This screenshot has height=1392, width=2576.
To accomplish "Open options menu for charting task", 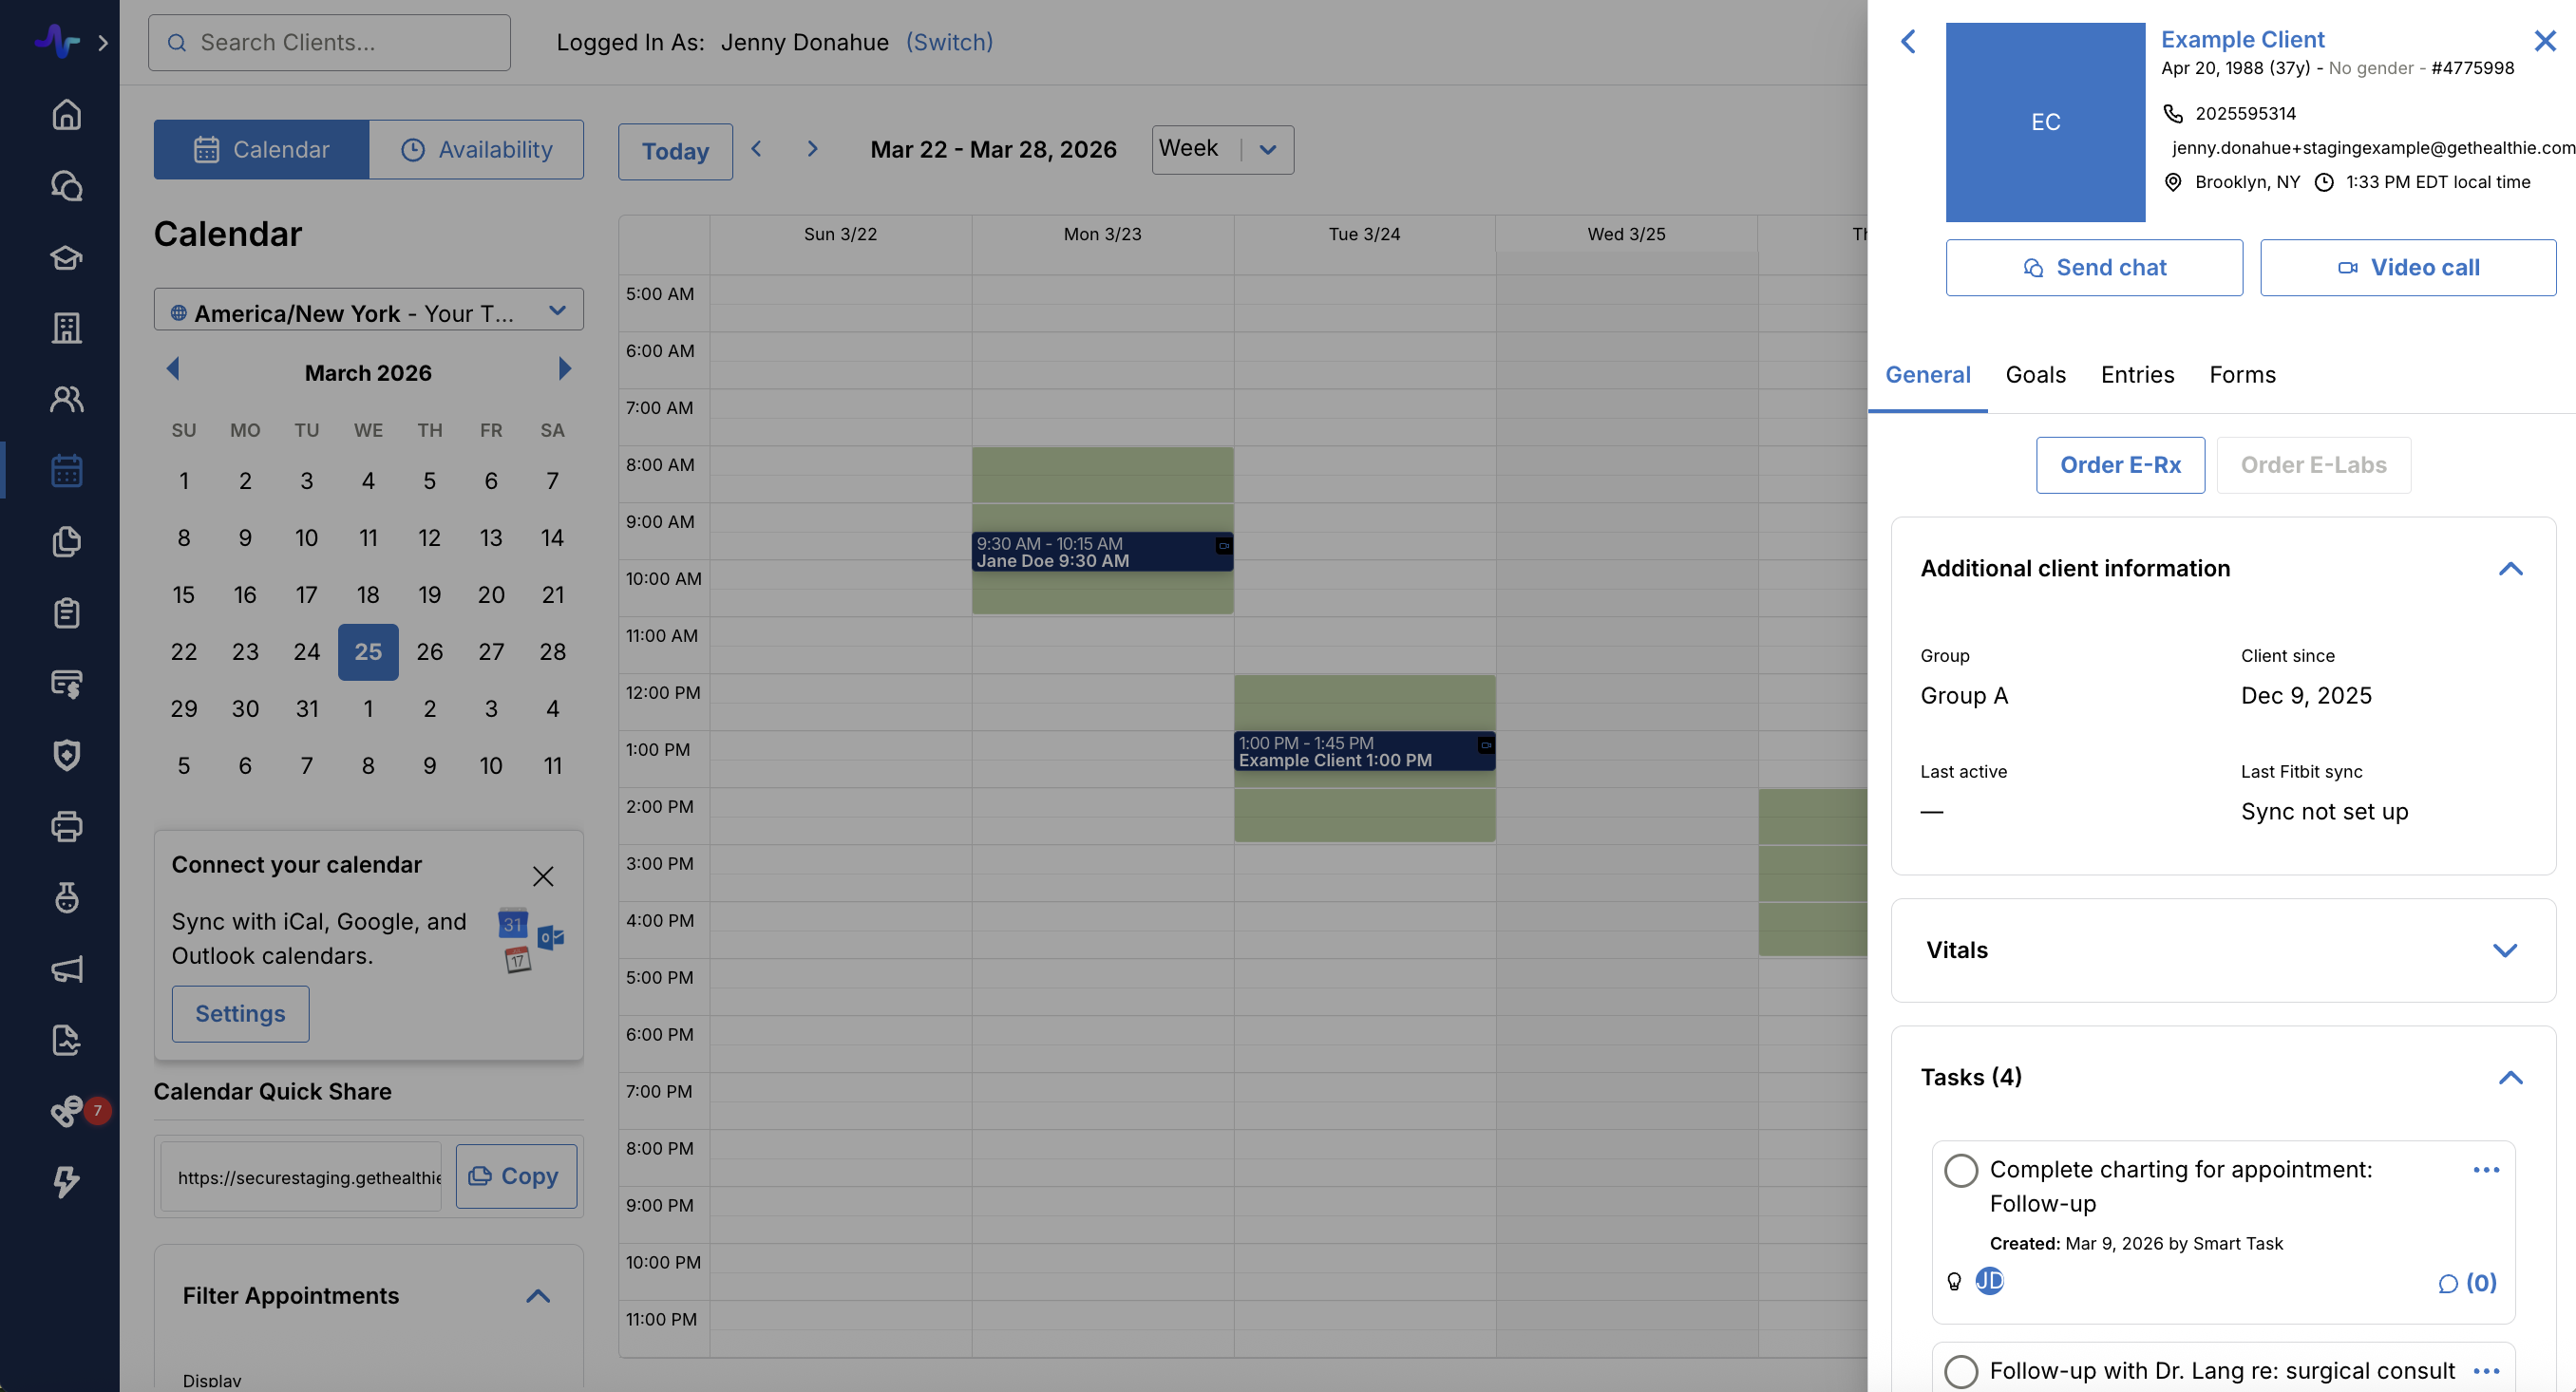I will (2486, 1170).
